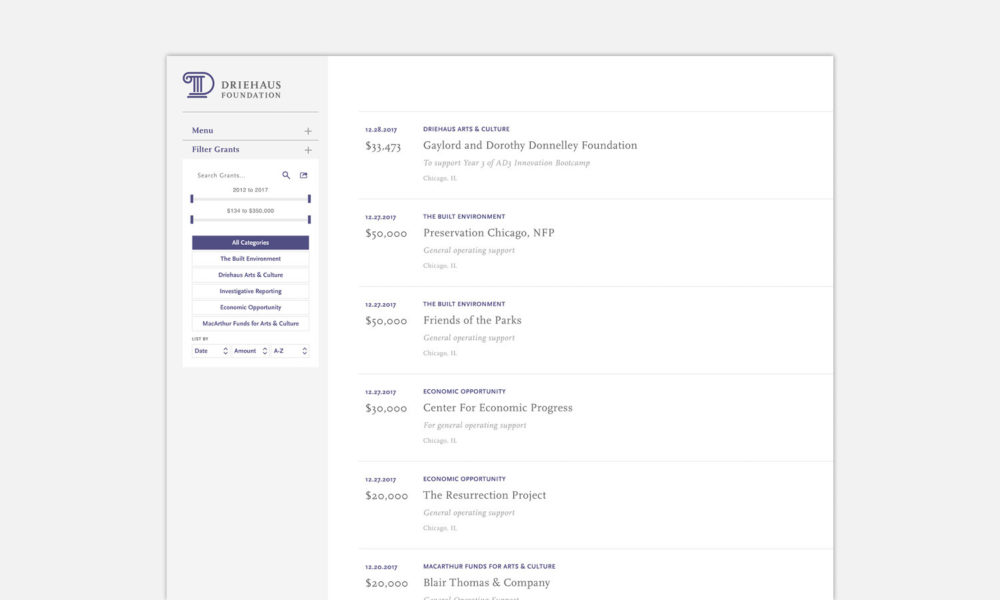Click the Menu header label
This screenshot has width=1000, height=600.
pyautogui.click(x=202, y=130)
